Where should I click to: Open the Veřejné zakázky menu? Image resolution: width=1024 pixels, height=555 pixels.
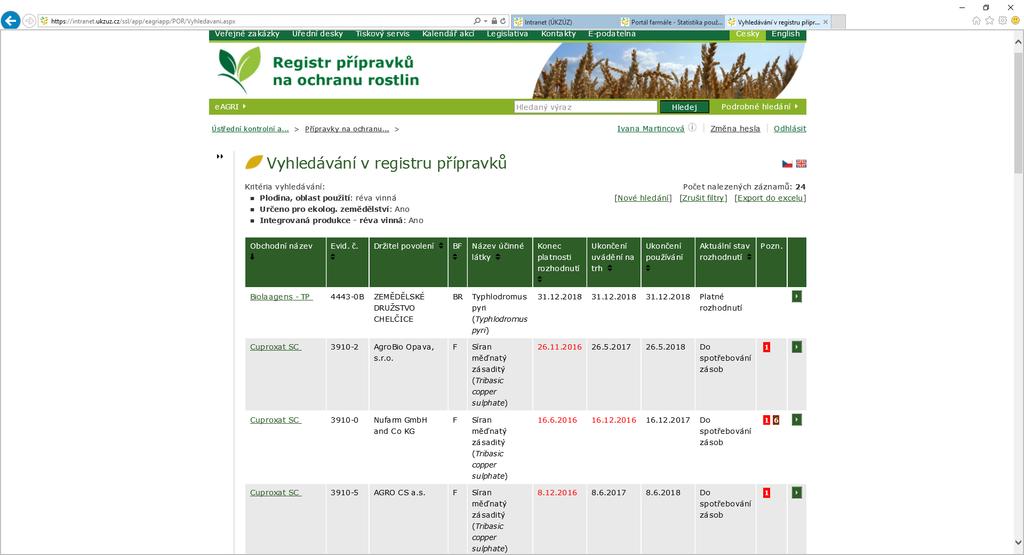coord(247,34)
